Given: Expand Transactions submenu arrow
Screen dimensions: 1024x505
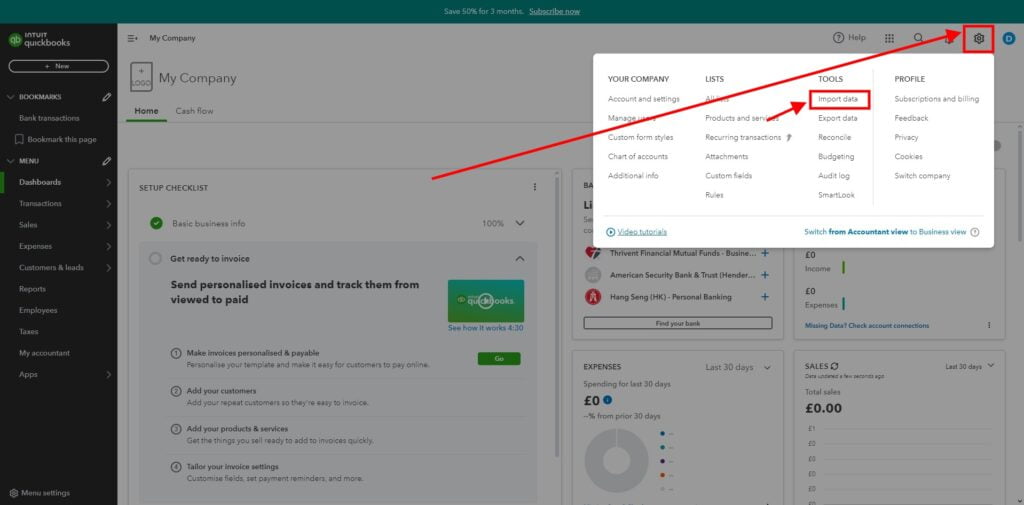Looking at the screenshot, I should click(108, 204).
